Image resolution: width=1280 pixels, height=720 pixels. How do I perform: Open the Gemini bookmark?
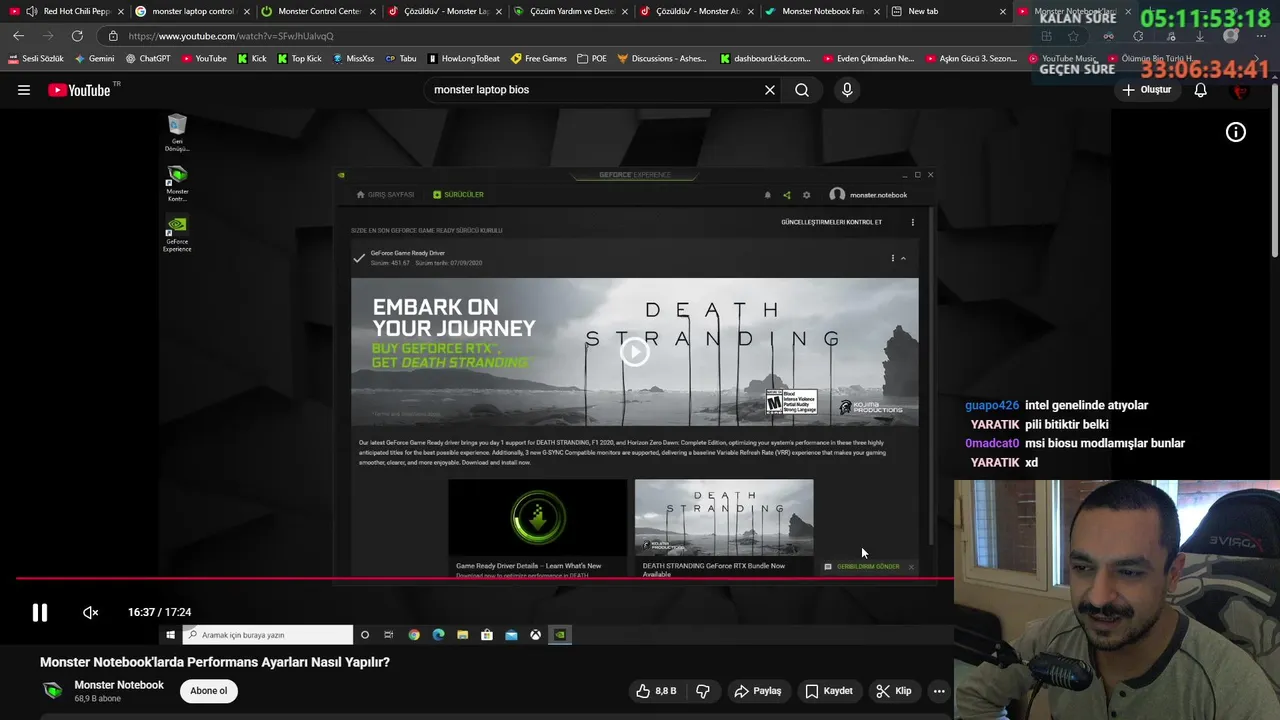click(95, 59)
